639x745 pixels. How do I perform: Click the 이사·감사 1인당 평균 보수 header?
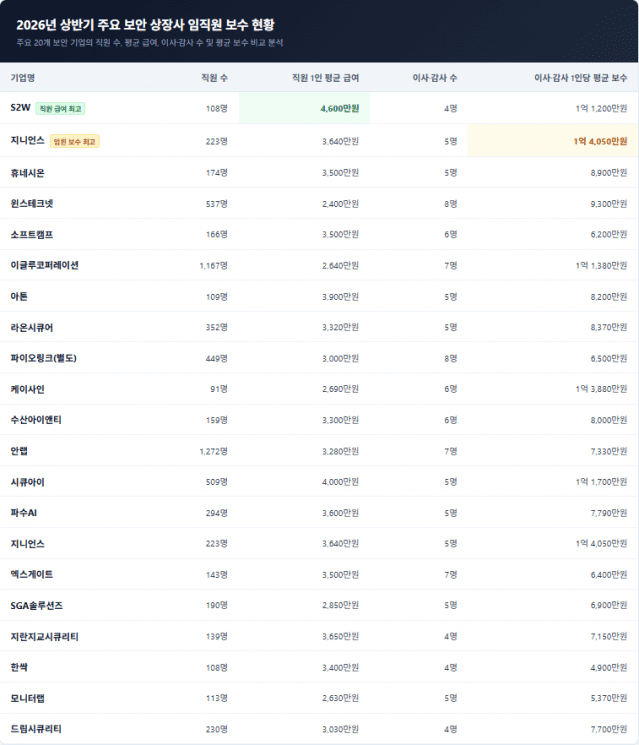(581, 78)
